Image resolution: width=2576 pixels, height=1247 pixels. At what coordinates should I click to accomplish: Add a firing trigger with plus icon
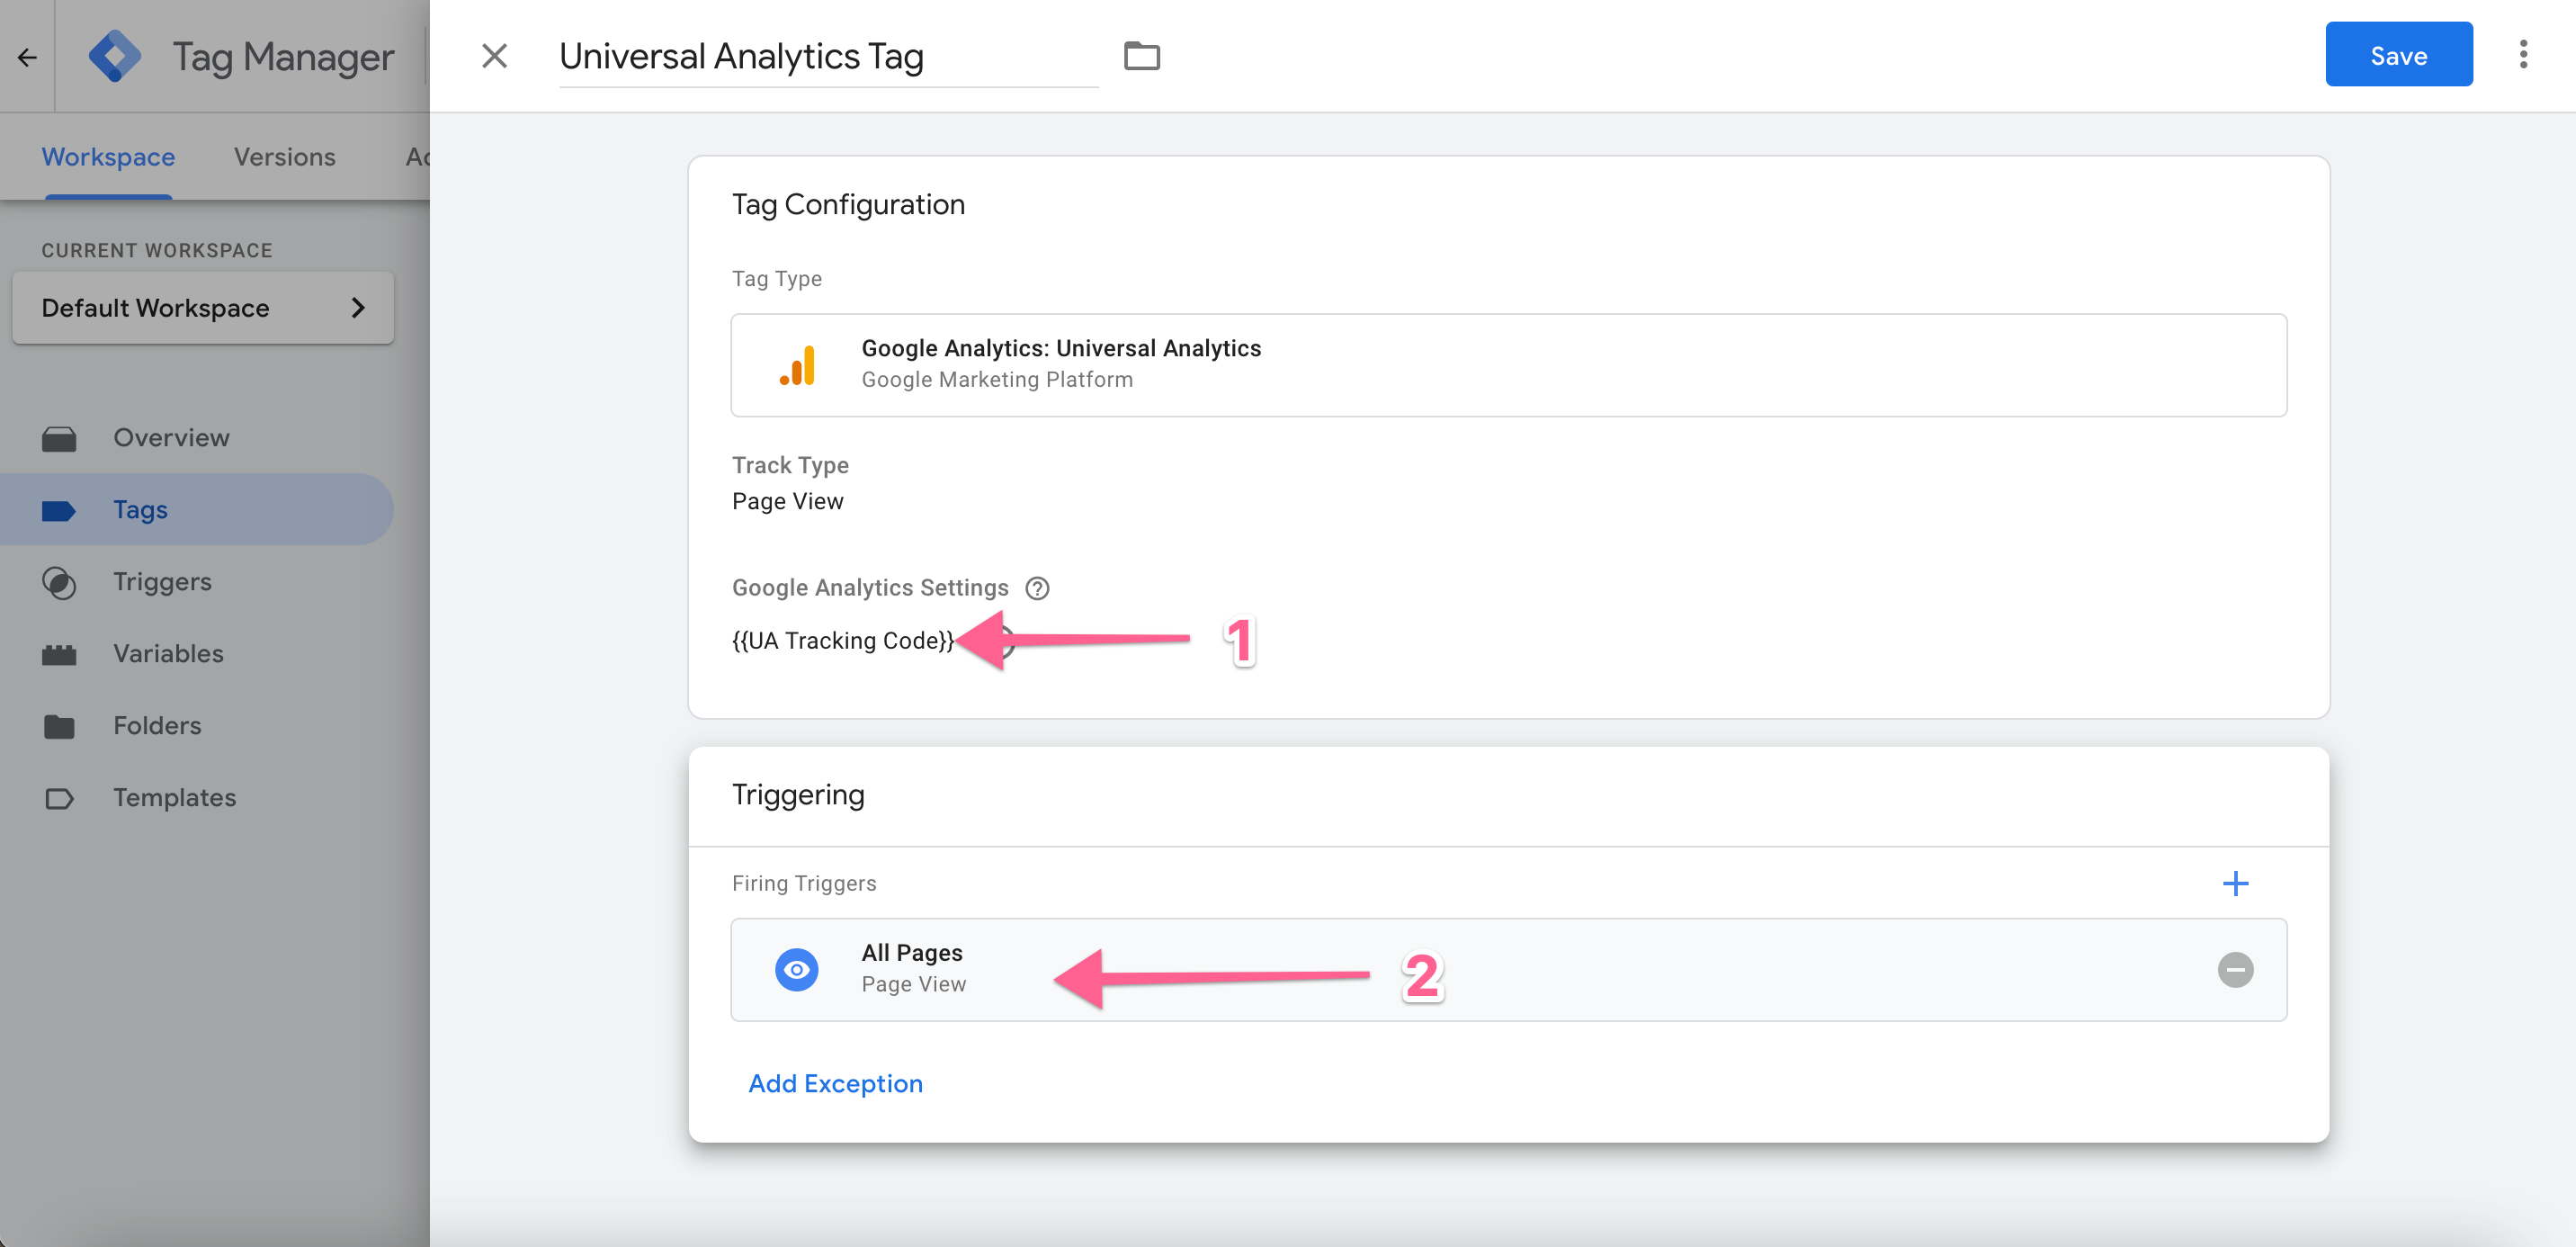(2235, 883)
